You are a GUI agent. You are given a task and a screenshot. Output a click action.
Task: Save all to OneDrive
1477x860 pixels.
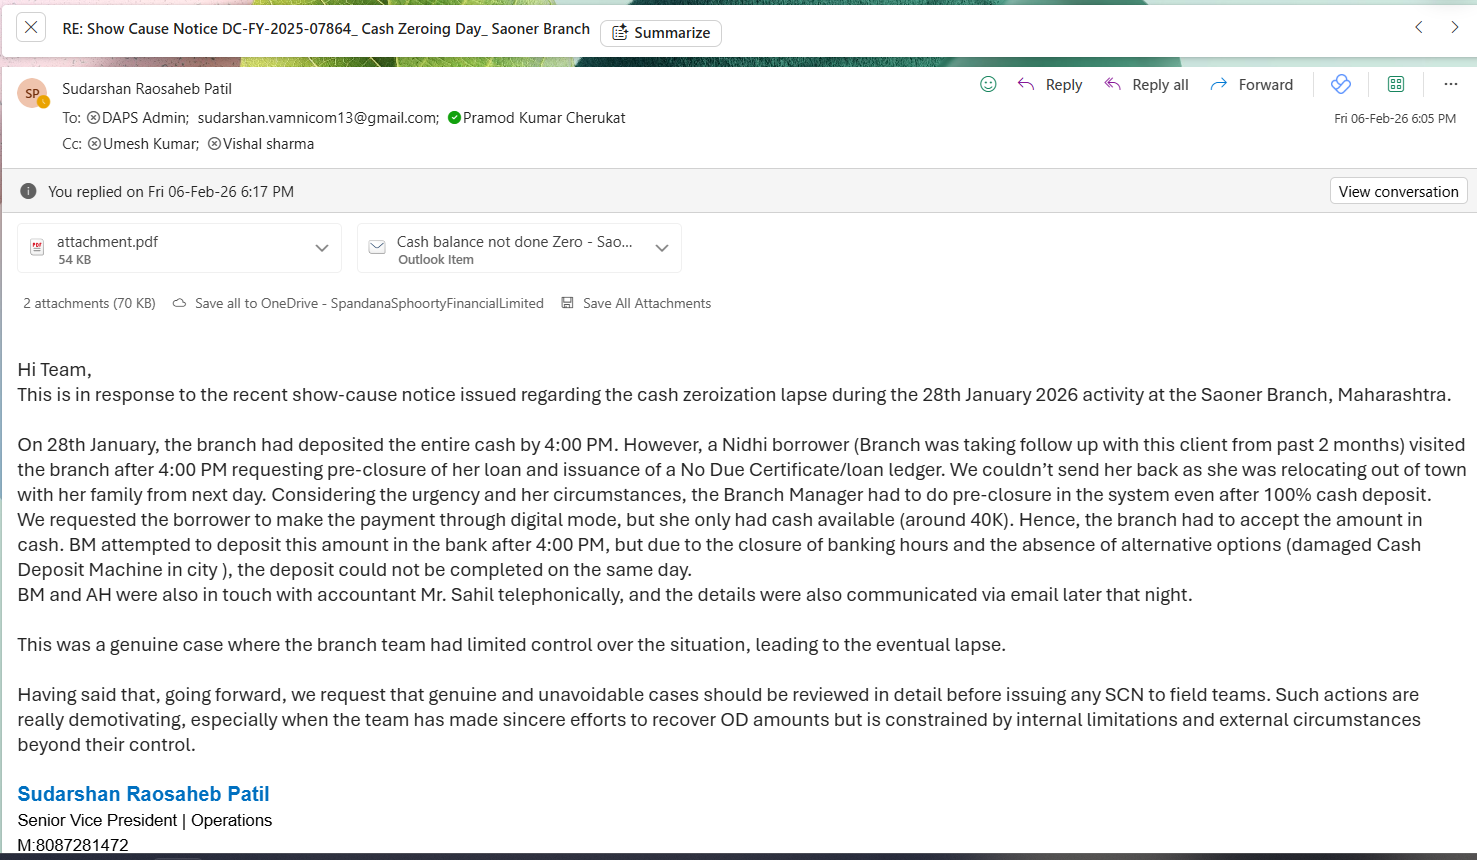pyautogui.click(x=358, y=303)
